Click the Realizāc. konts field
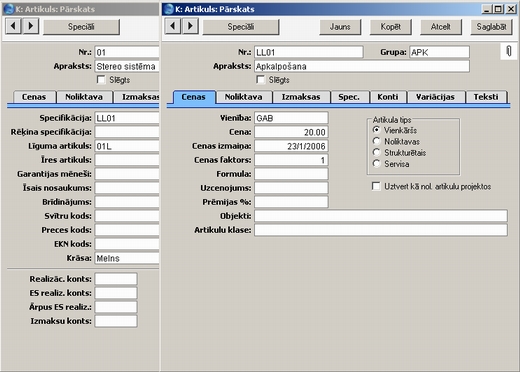520x372 pixels. [x=116, y=279]
